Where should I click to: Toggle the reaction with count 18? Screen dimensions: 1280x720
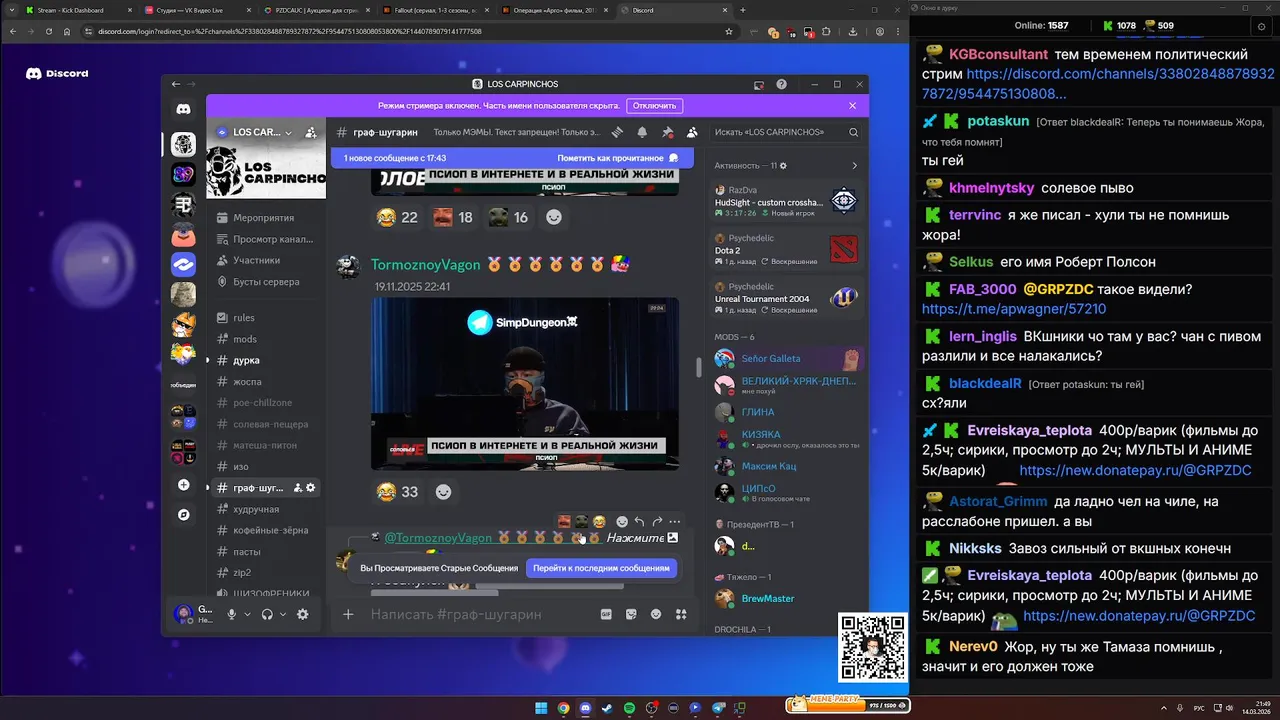(x=452, y=217)
